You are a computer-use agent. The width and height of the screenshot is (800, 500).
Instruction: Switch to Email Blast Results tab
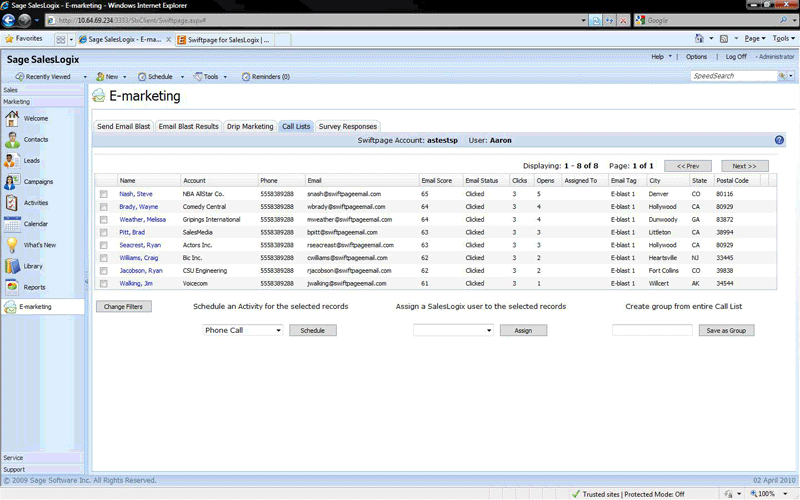[x=188, y=126]
